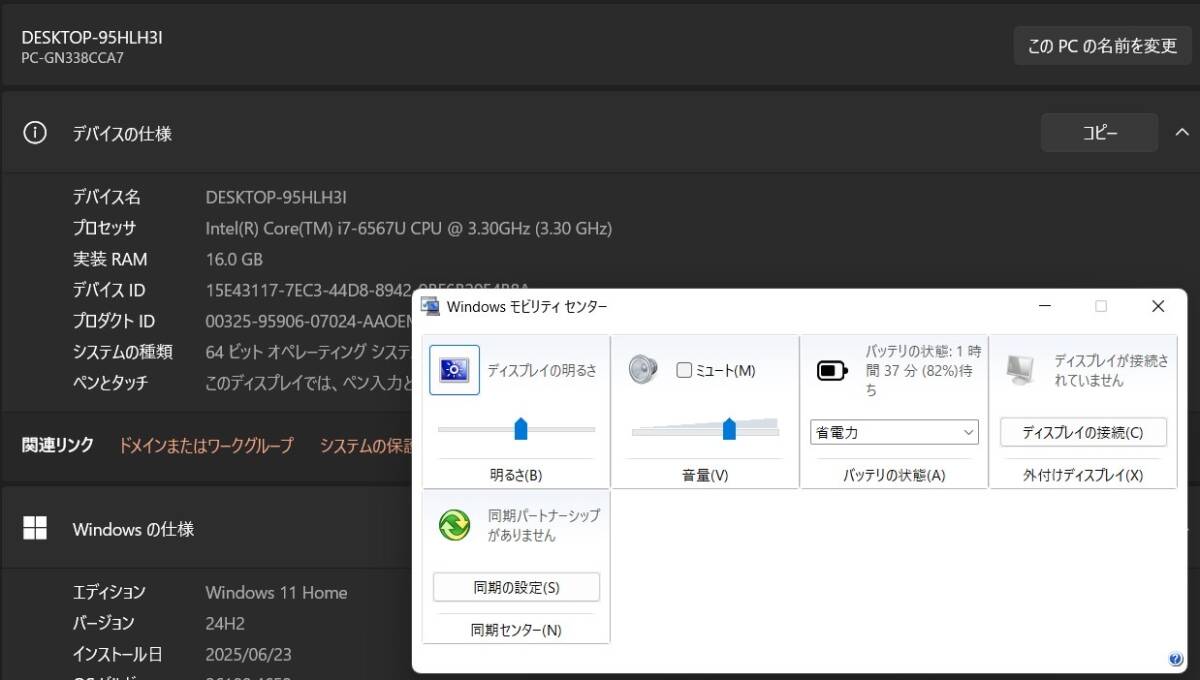Click the Intel Core i7-6567U processor text
1200x680 pixels.
coord(408,228)
